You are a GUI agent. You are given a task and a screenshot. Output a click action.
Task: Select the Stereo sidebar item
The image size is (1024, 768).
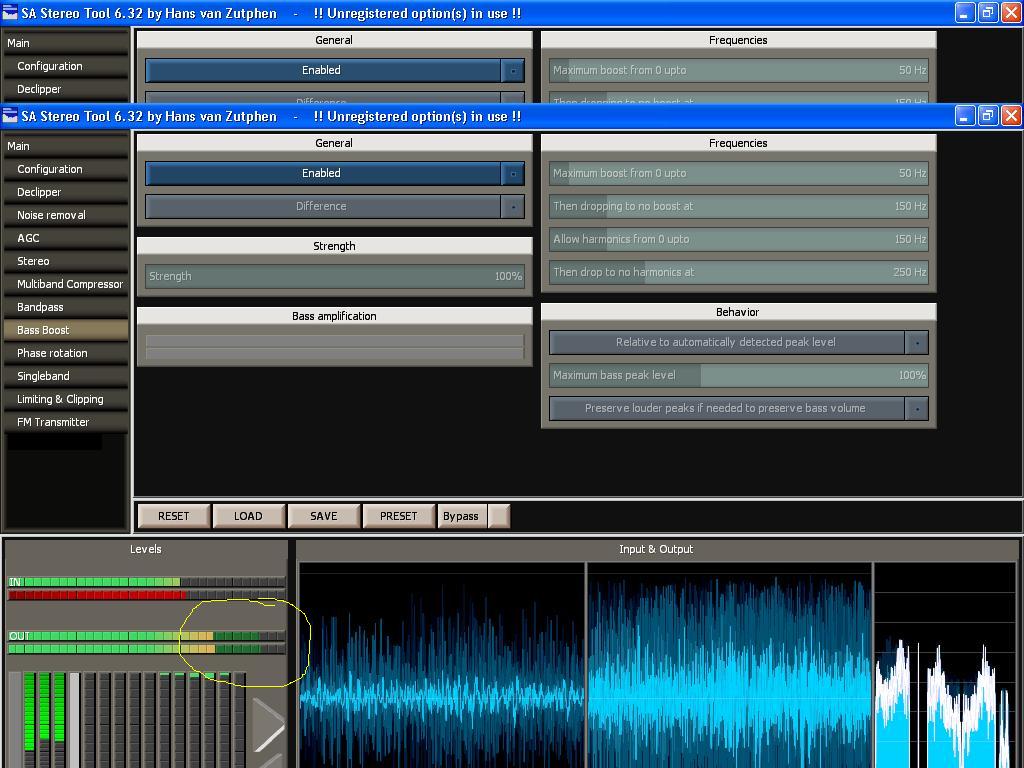point(65,261)
